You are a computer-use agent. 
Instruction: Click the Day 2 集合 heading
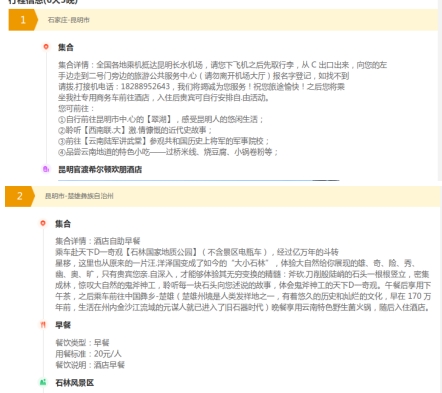63,224
